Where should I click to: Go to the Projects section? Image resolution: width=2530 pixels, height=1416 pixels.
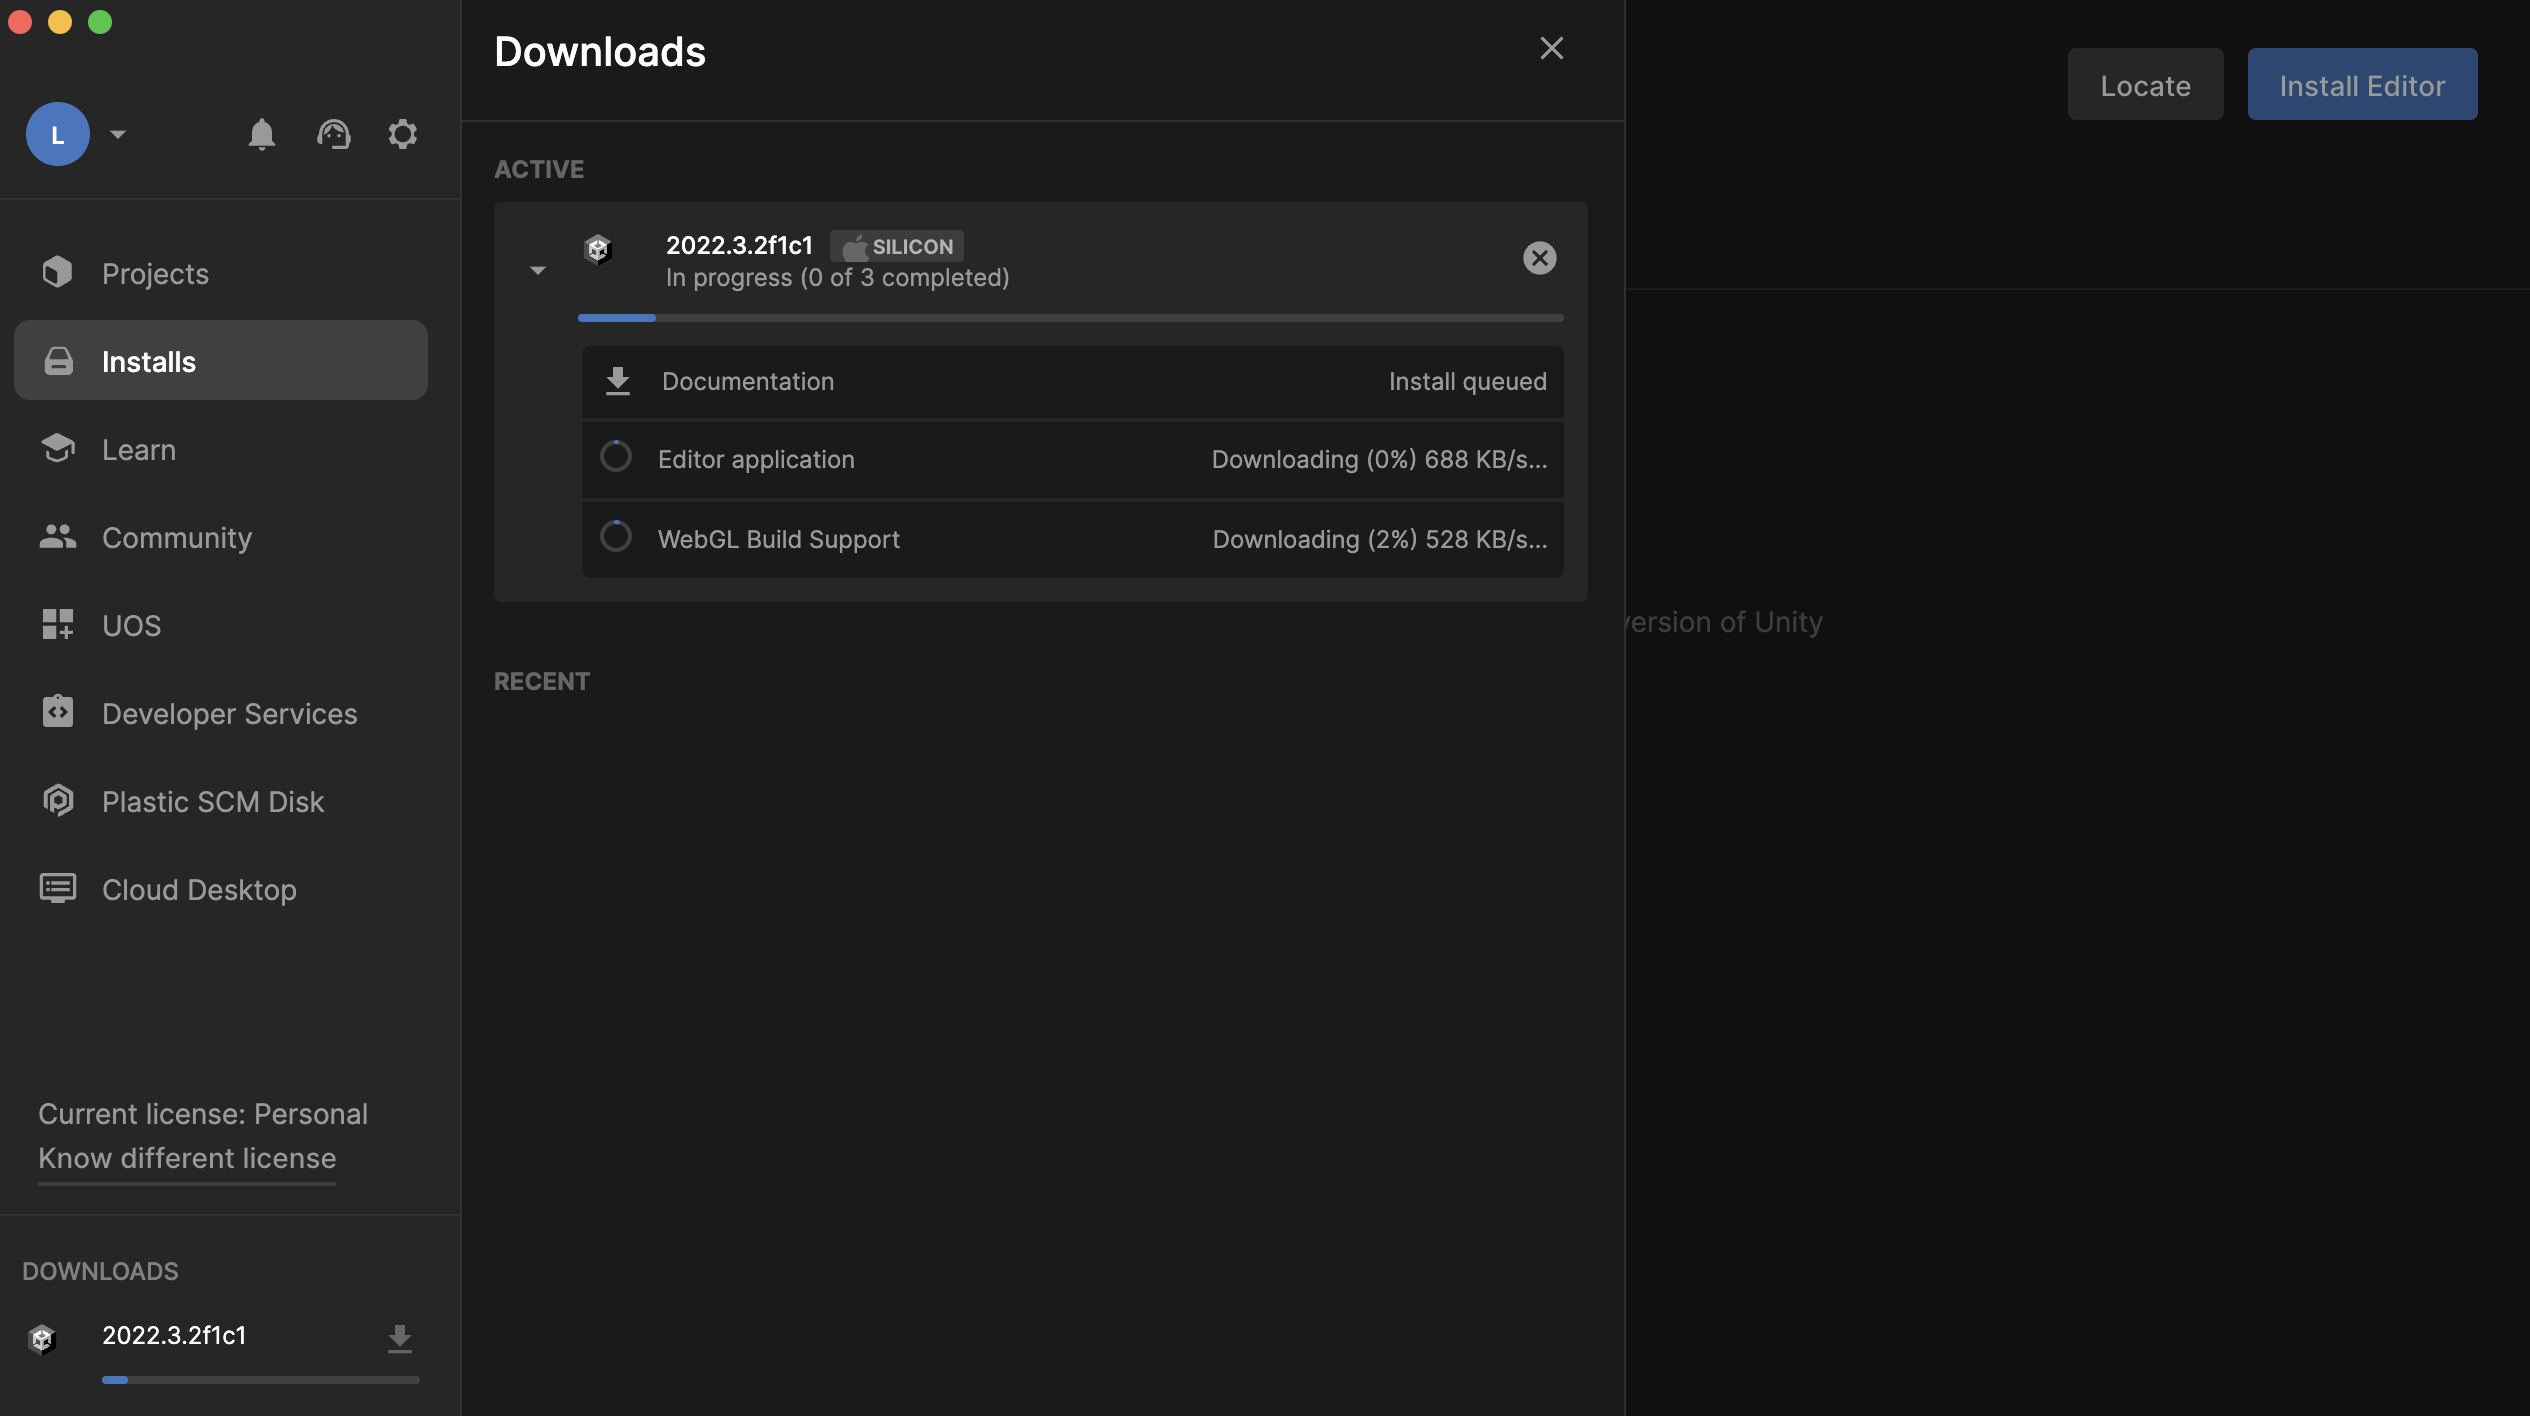click(x=221, y=273)
